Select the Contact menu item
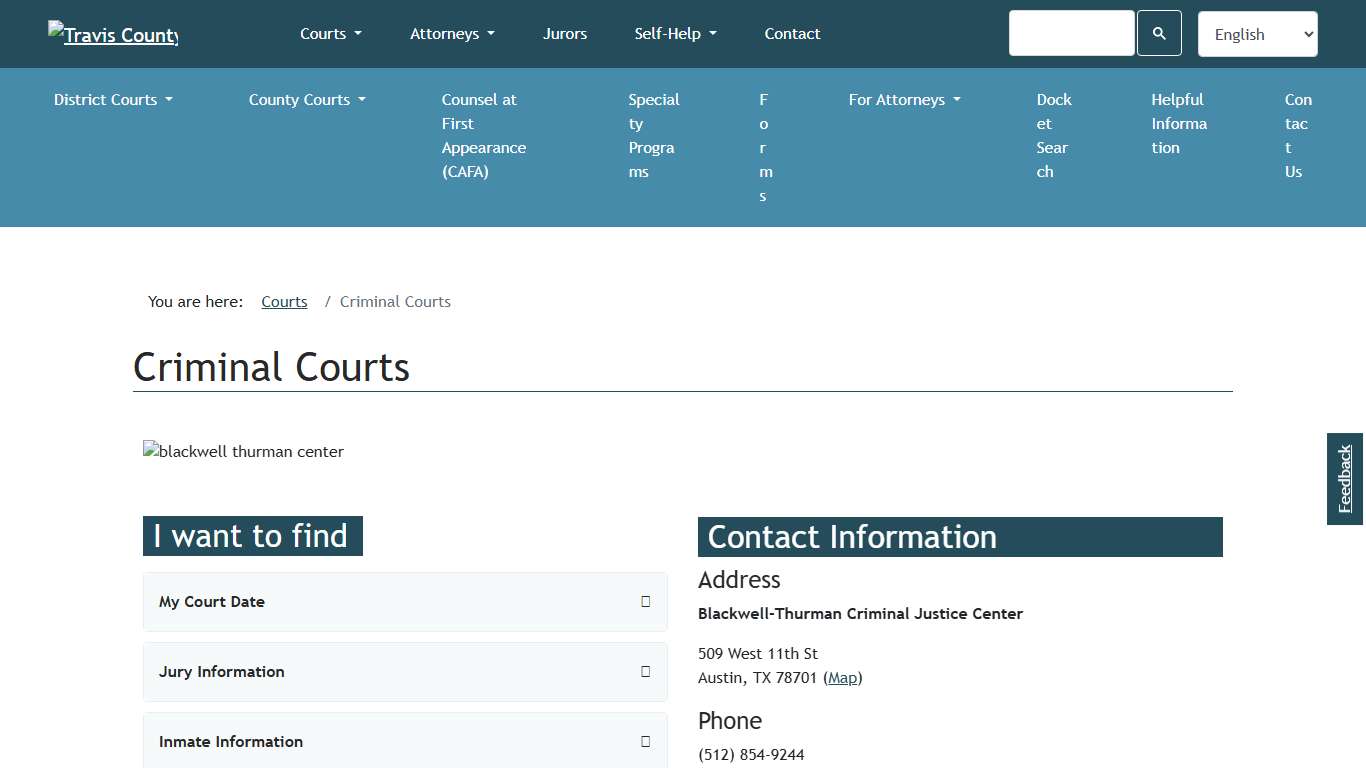 (x=792, y=33)
